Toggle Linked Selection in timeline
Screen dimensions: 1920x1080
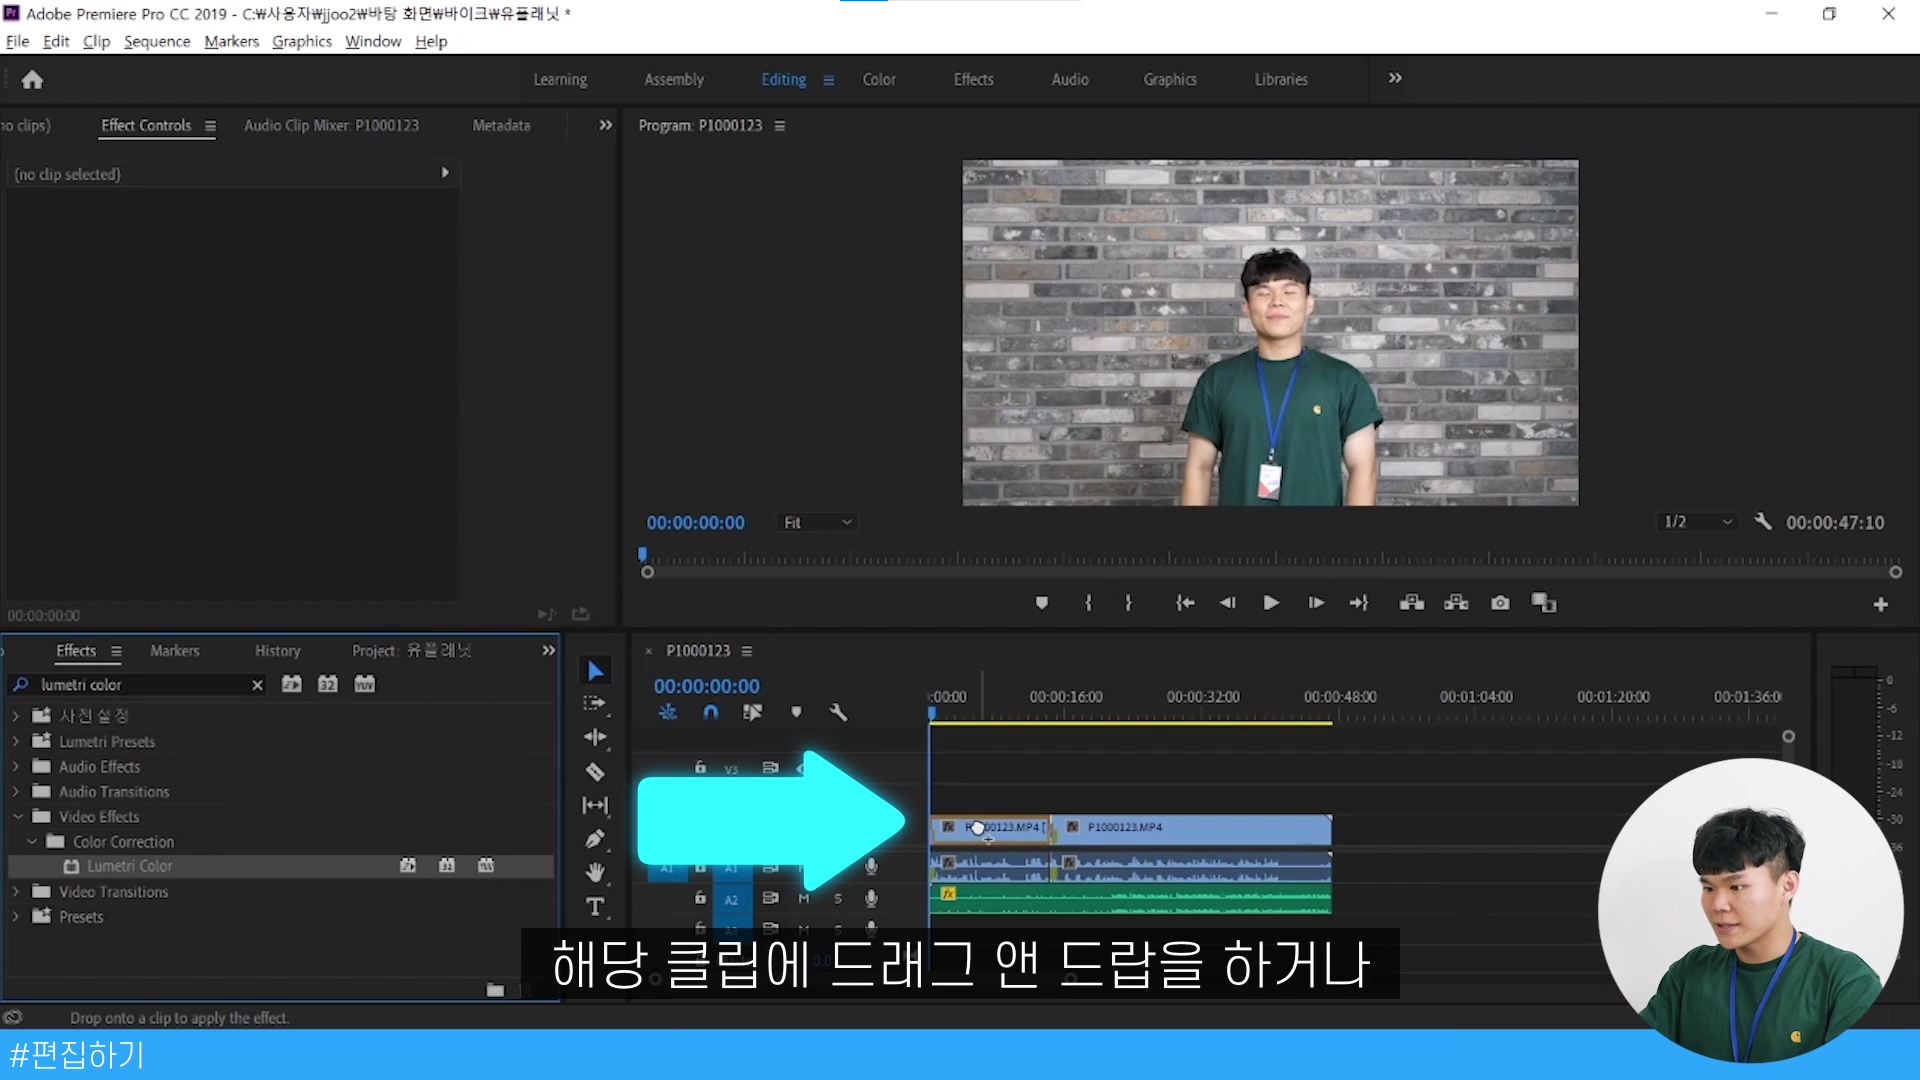click(x=752, y=712)
